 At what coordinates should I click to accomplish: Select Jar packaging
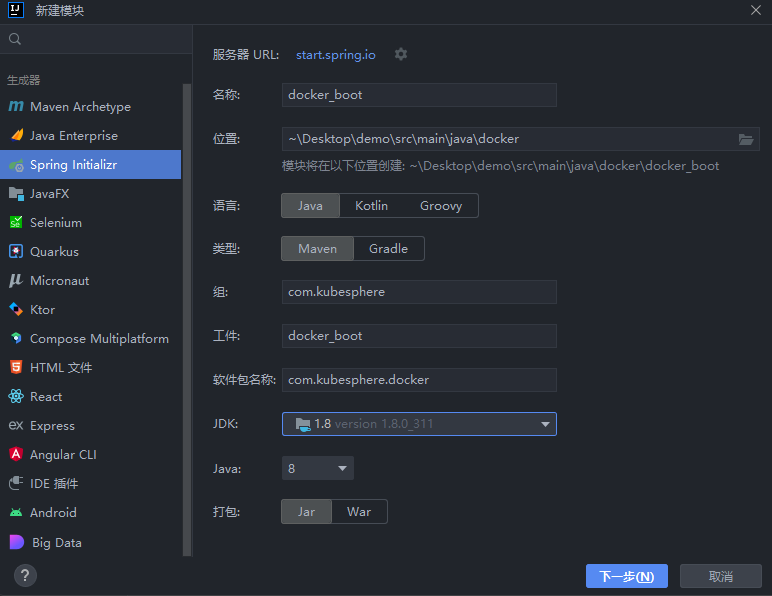coord(306,512)
